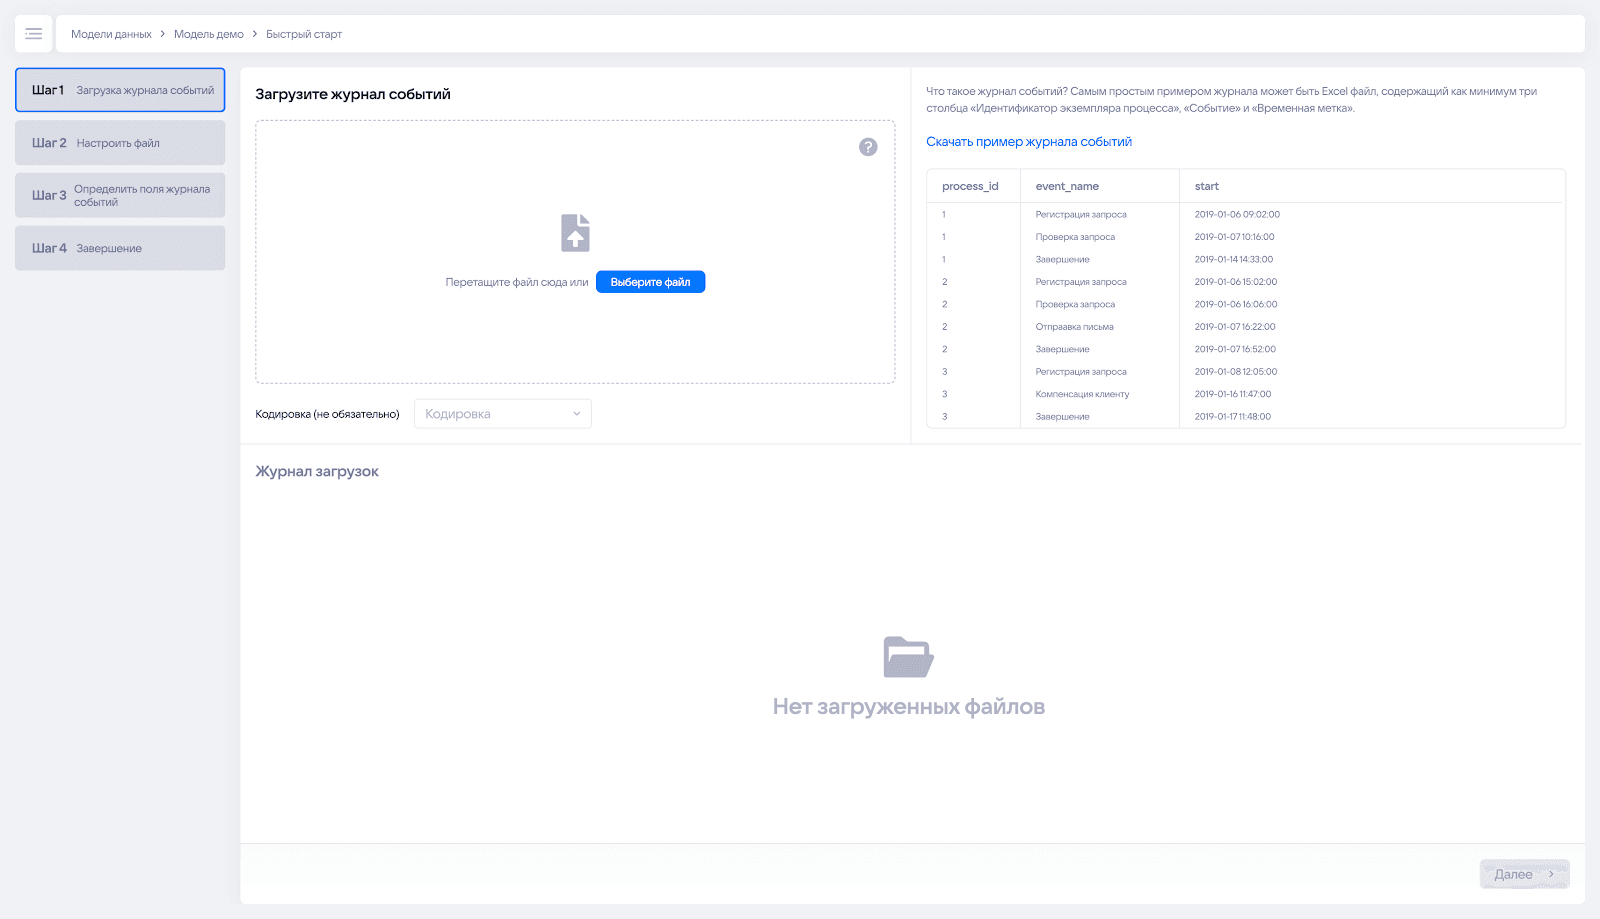Click the 'event_name' column header
1600x919 pixels.
1067,186
